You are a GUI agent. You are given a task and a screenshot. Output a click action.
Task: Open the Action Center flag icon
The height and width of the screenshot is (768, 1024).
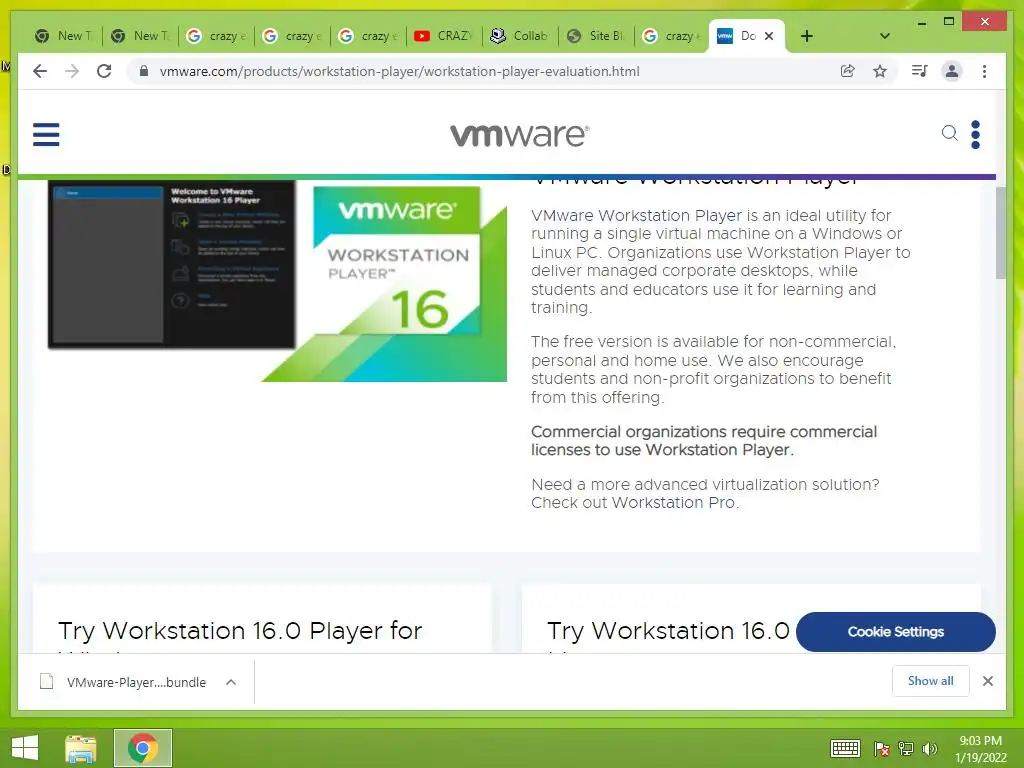coord(882,749)
